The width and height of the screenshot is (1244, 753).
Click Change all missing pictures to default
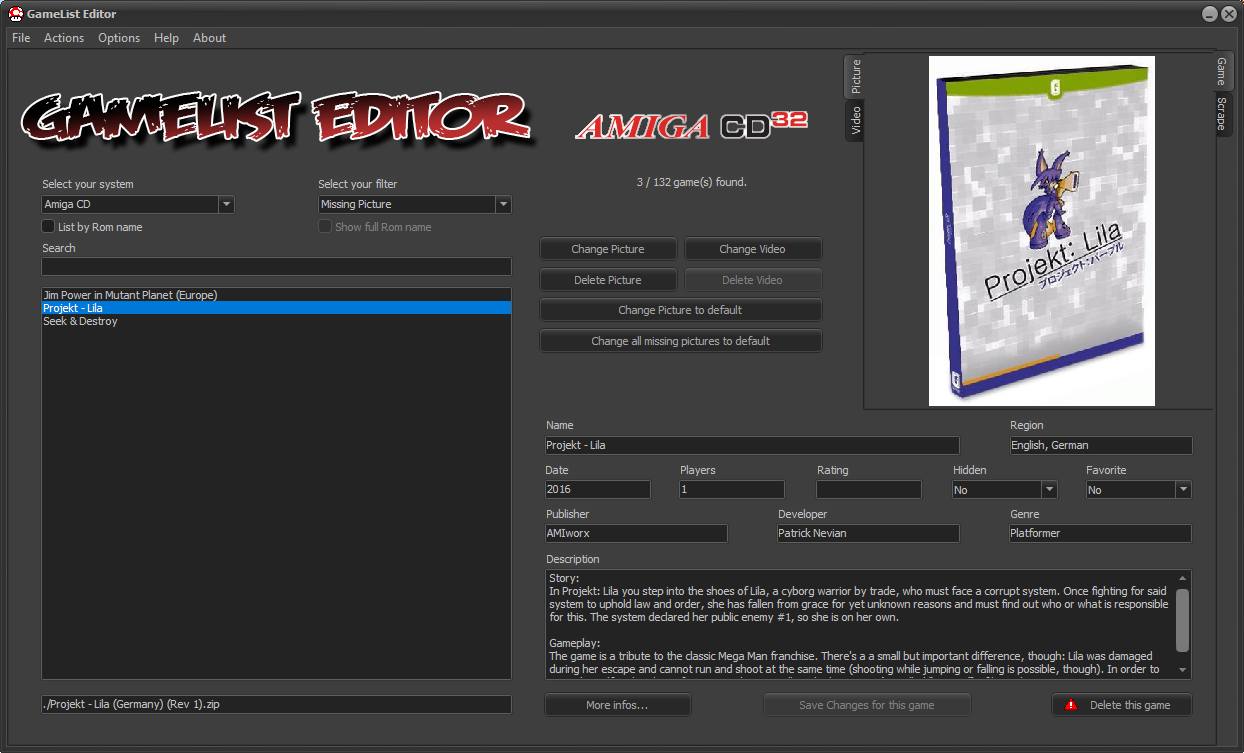[680, 341]
